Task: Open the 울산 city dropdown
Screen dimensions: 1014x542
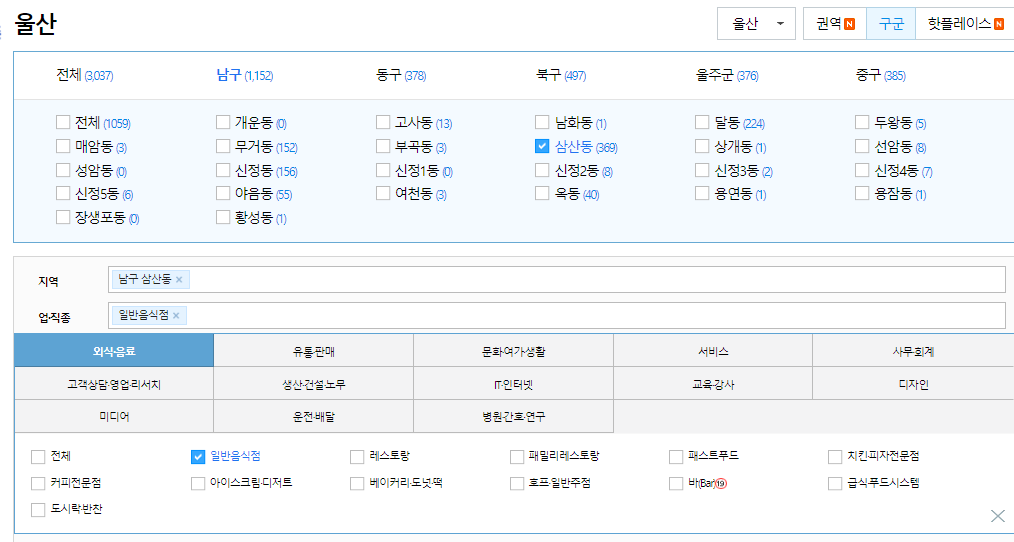Action: pos(756,24)
